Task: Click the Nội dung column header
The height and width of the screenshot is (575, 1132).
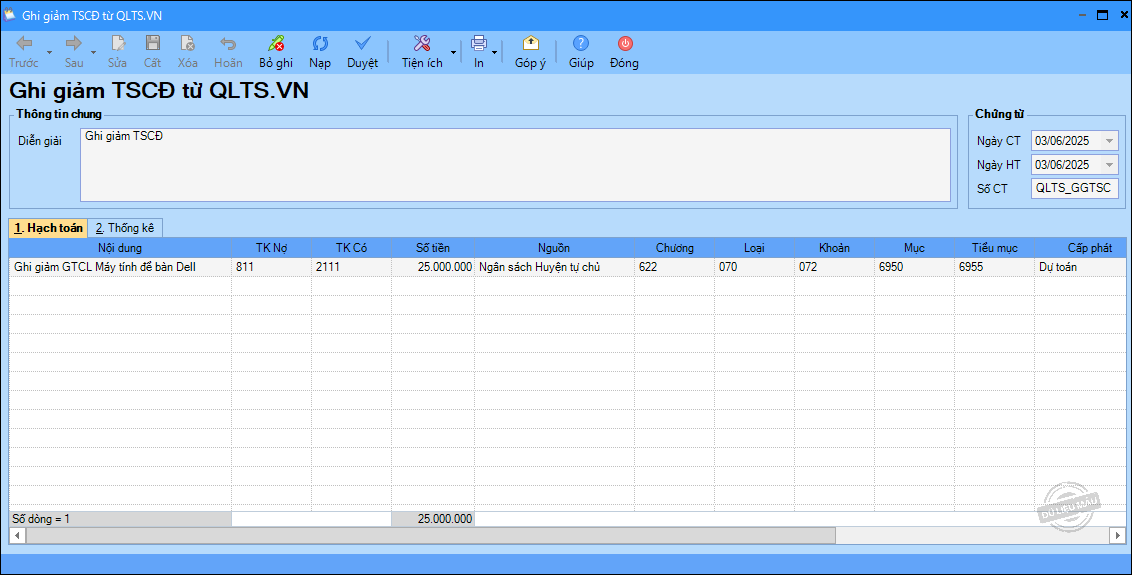Action: [x=120, y=248]
